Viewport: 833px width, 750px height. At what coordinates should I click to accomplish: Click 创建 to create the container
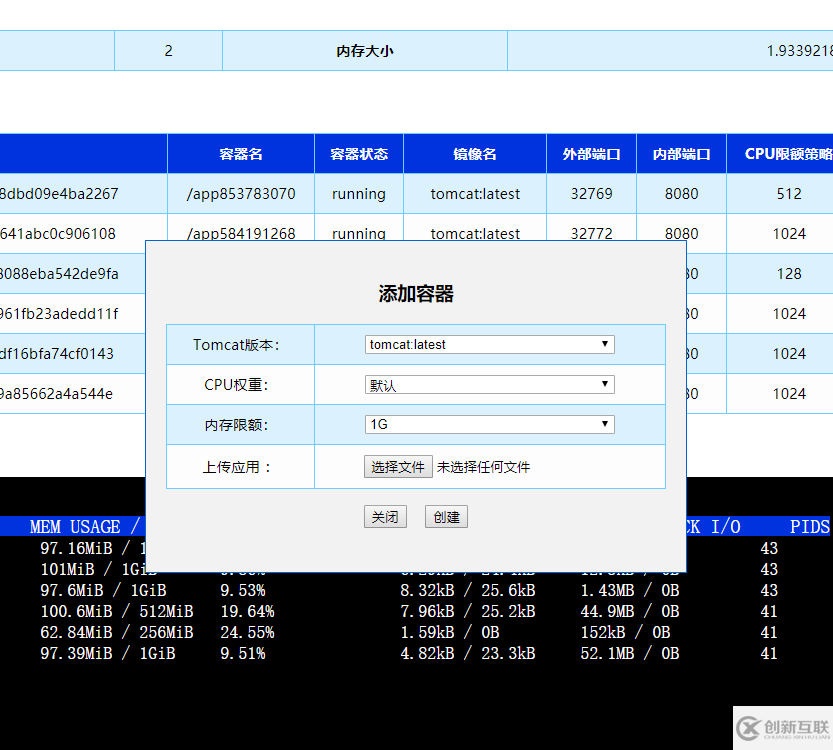point(446,517)
